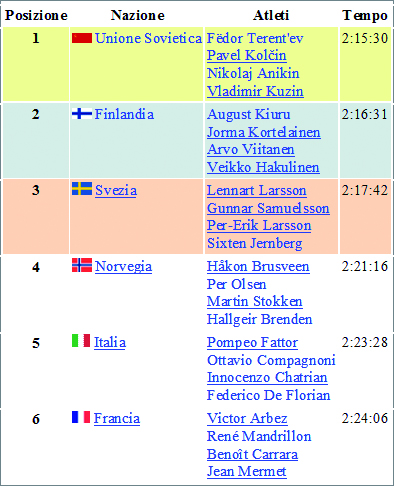Open athlete Pavel Kolčin's page

[x=247, y=56]
